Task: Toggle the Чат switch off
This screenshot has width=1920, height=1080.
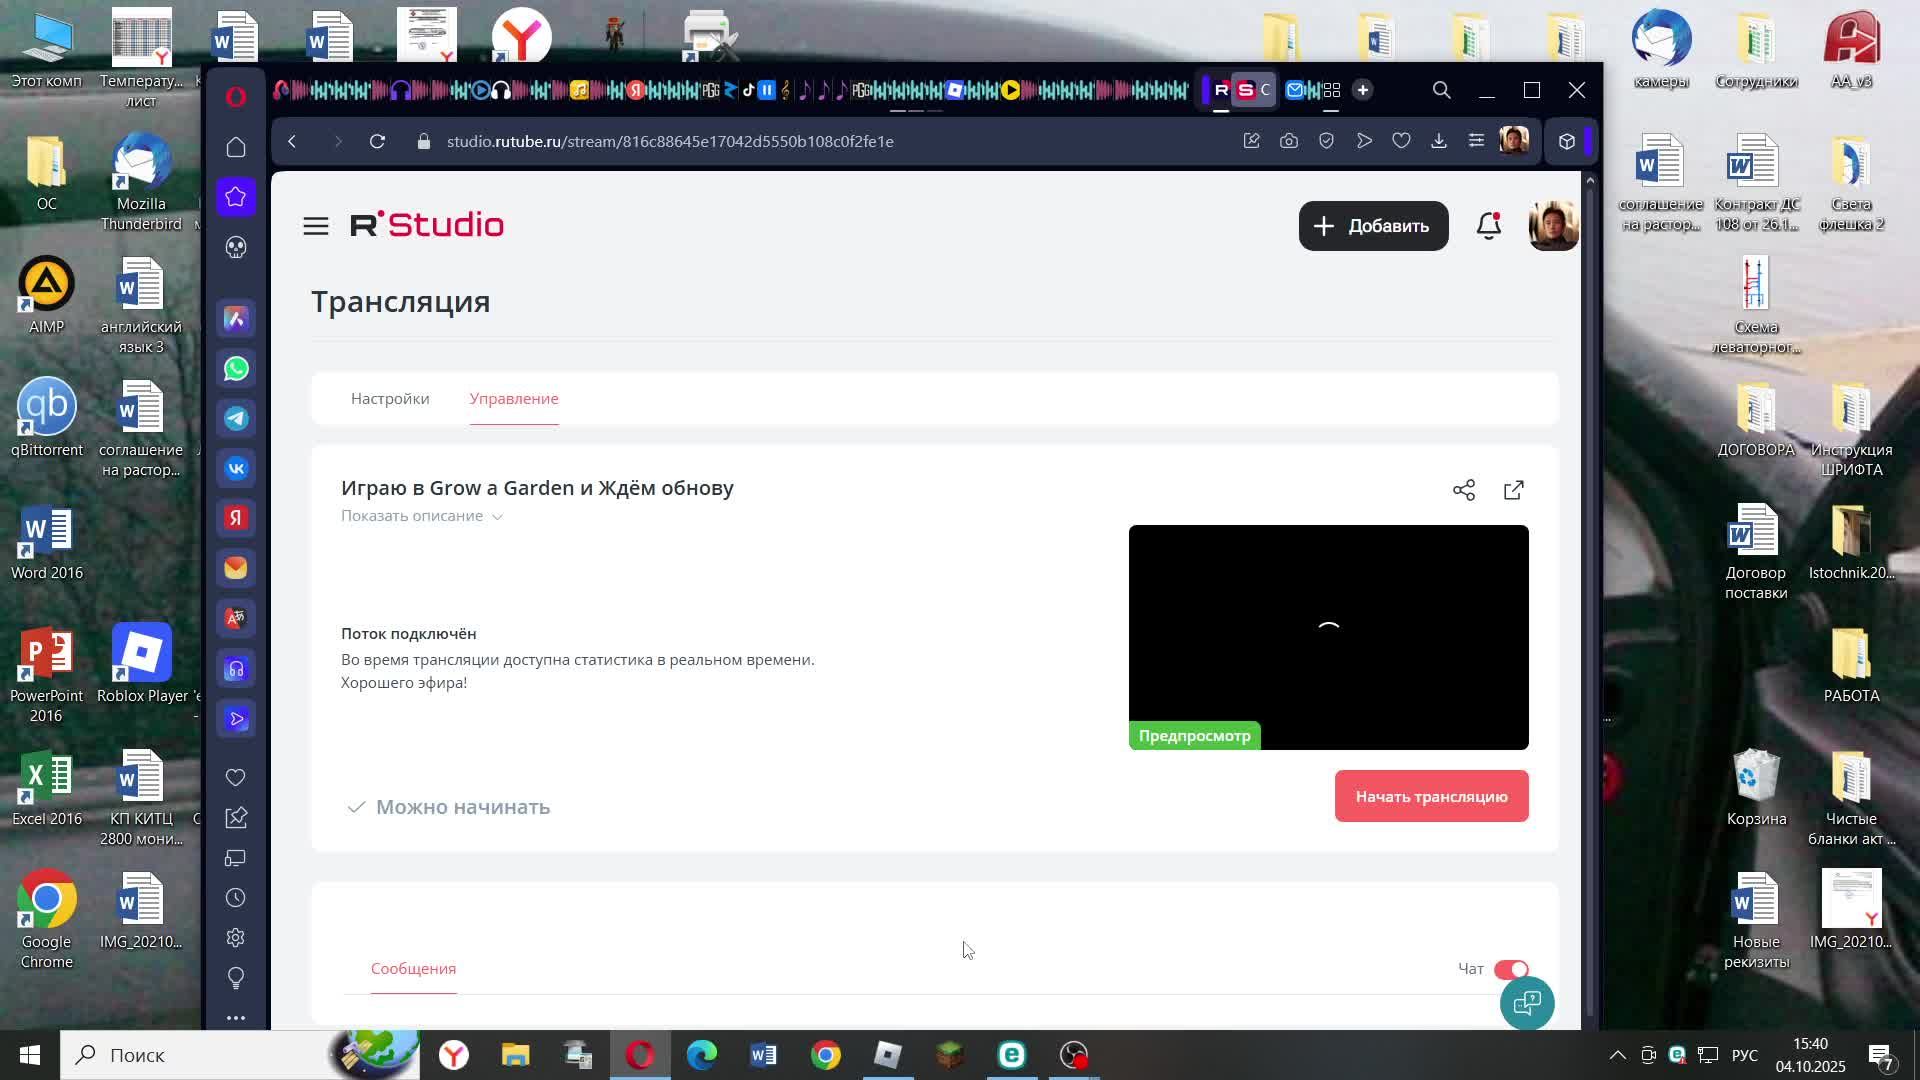Action: pyautogui.click(x=1510, y=969)
